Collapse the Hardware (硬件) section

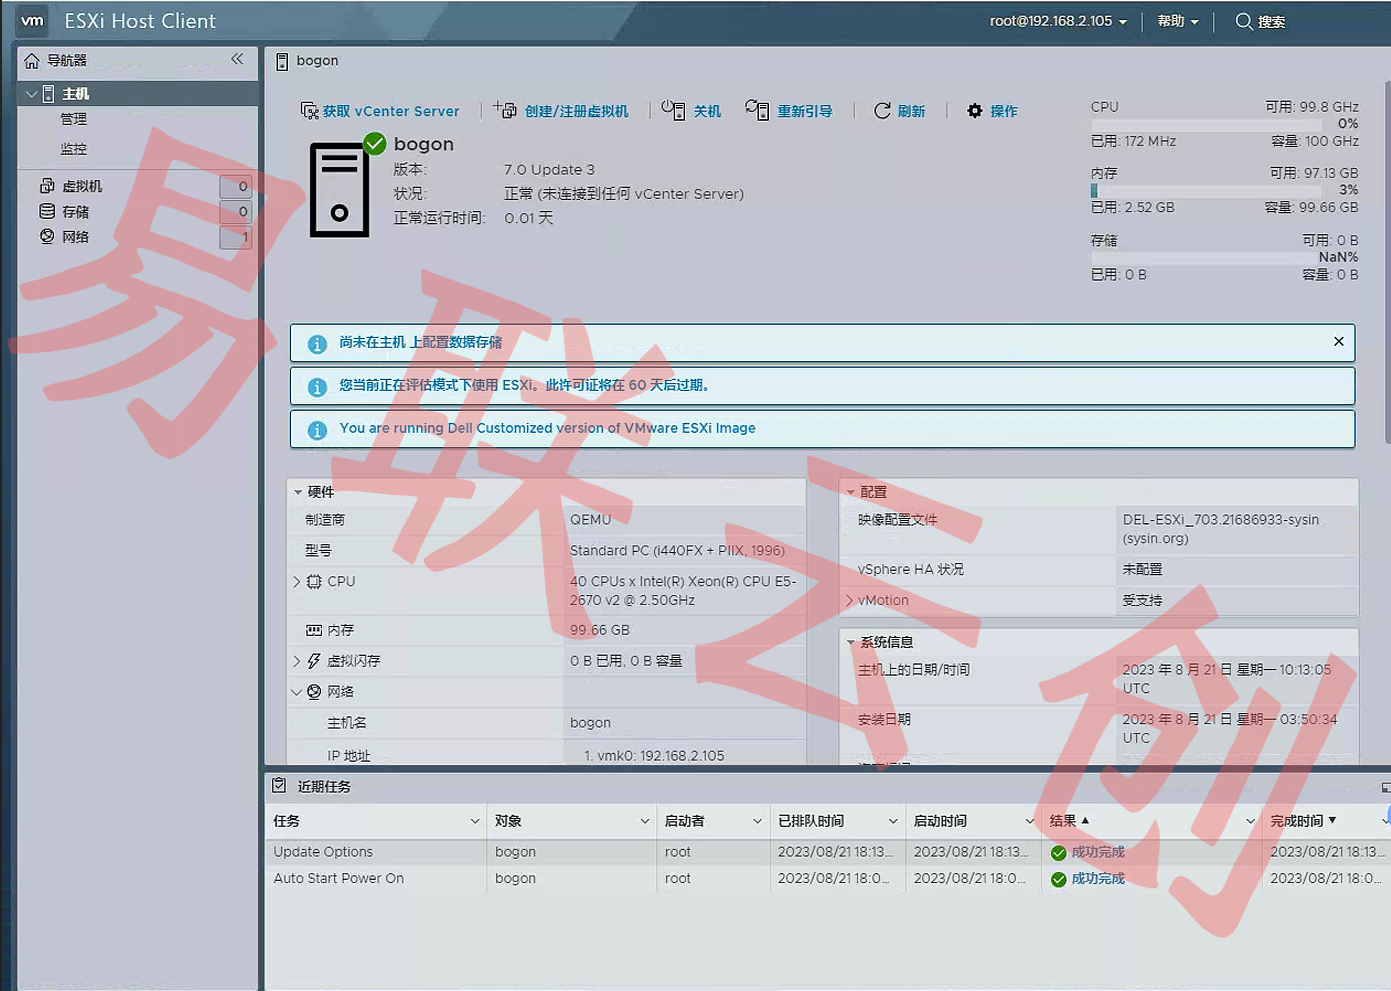tap(298, 492)
